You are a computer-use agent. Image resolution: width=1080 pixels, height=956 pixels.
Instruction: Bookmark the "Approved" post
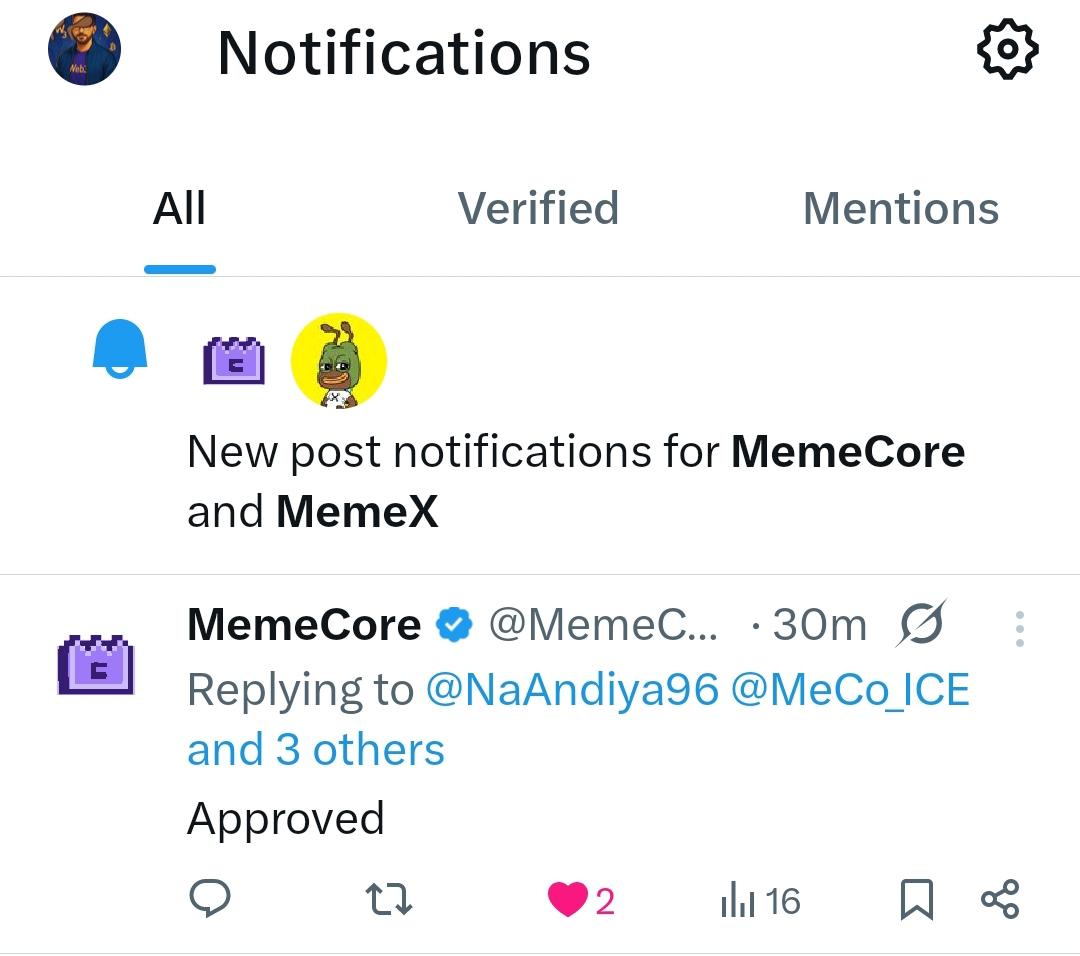916,899
